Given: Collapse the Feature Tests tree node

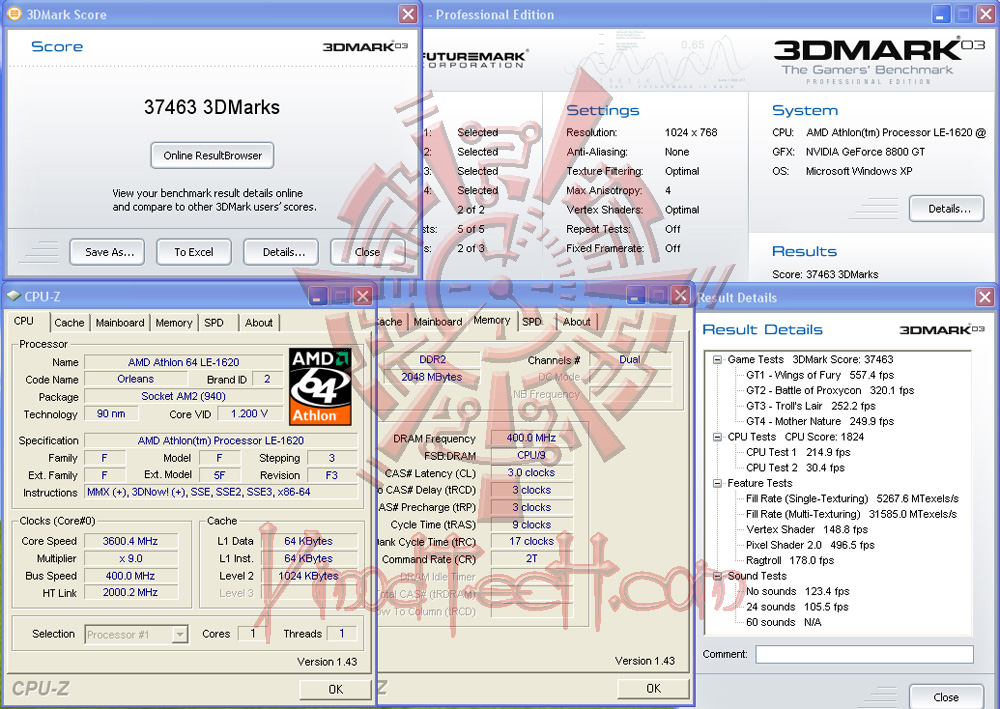Looking at the screenshot, I should [717, 483].
